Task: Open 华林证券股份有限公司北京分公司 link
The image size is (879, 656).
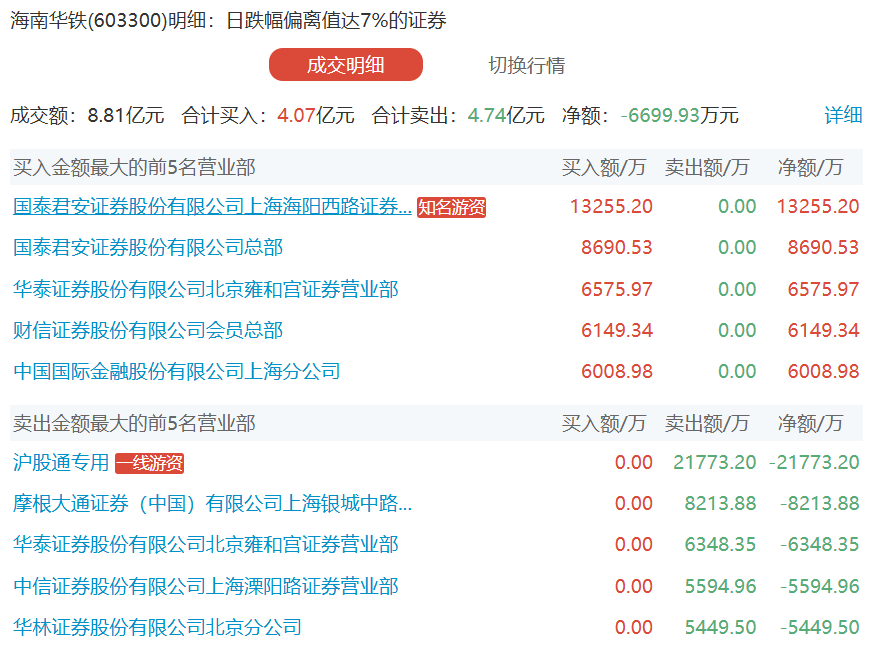Action: pyautogui.click(x=158, y=627)
